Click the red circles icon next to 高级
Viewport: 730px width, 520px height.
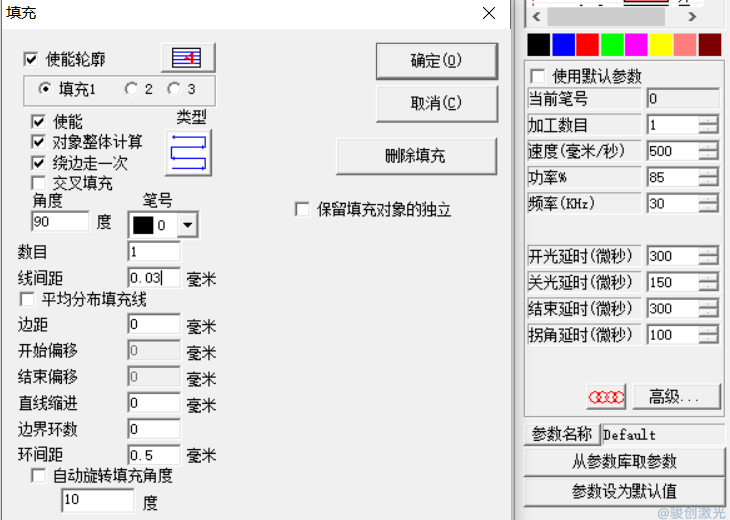pos(606,397)
